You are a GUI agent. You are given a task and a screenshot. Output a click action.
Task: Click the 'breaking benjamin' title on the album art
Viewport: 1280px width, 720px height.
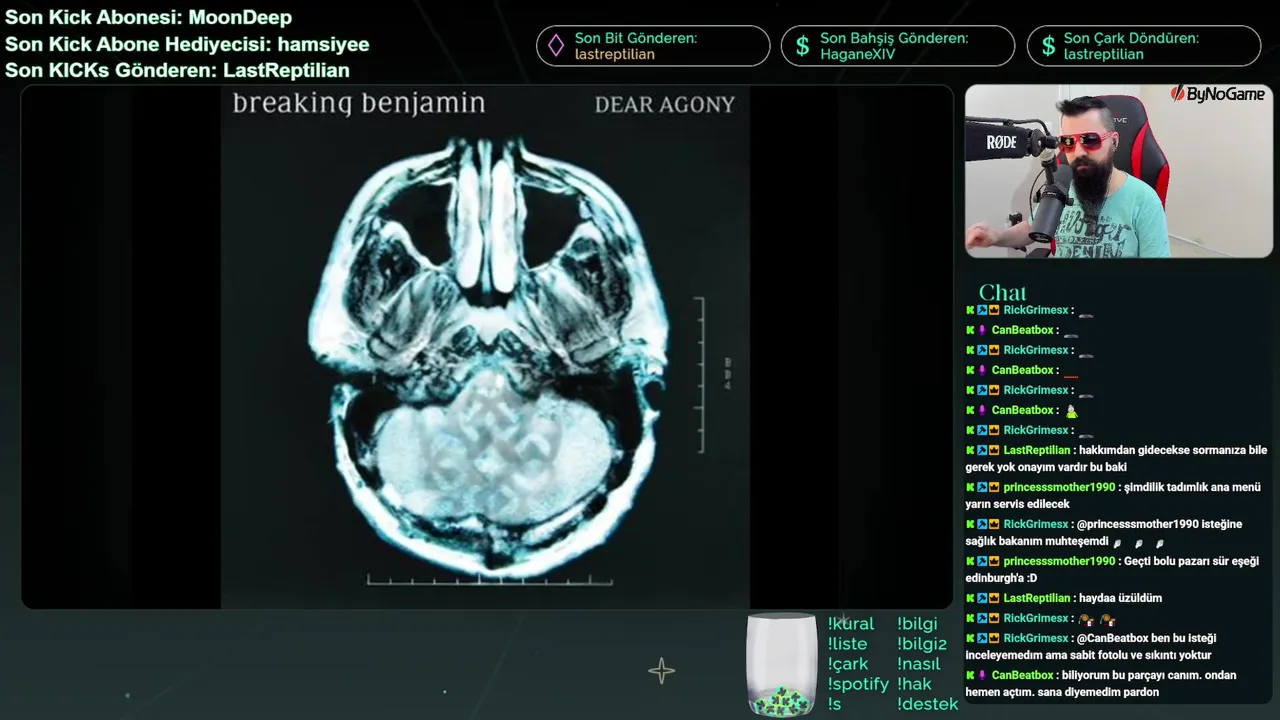pos(359,103)
